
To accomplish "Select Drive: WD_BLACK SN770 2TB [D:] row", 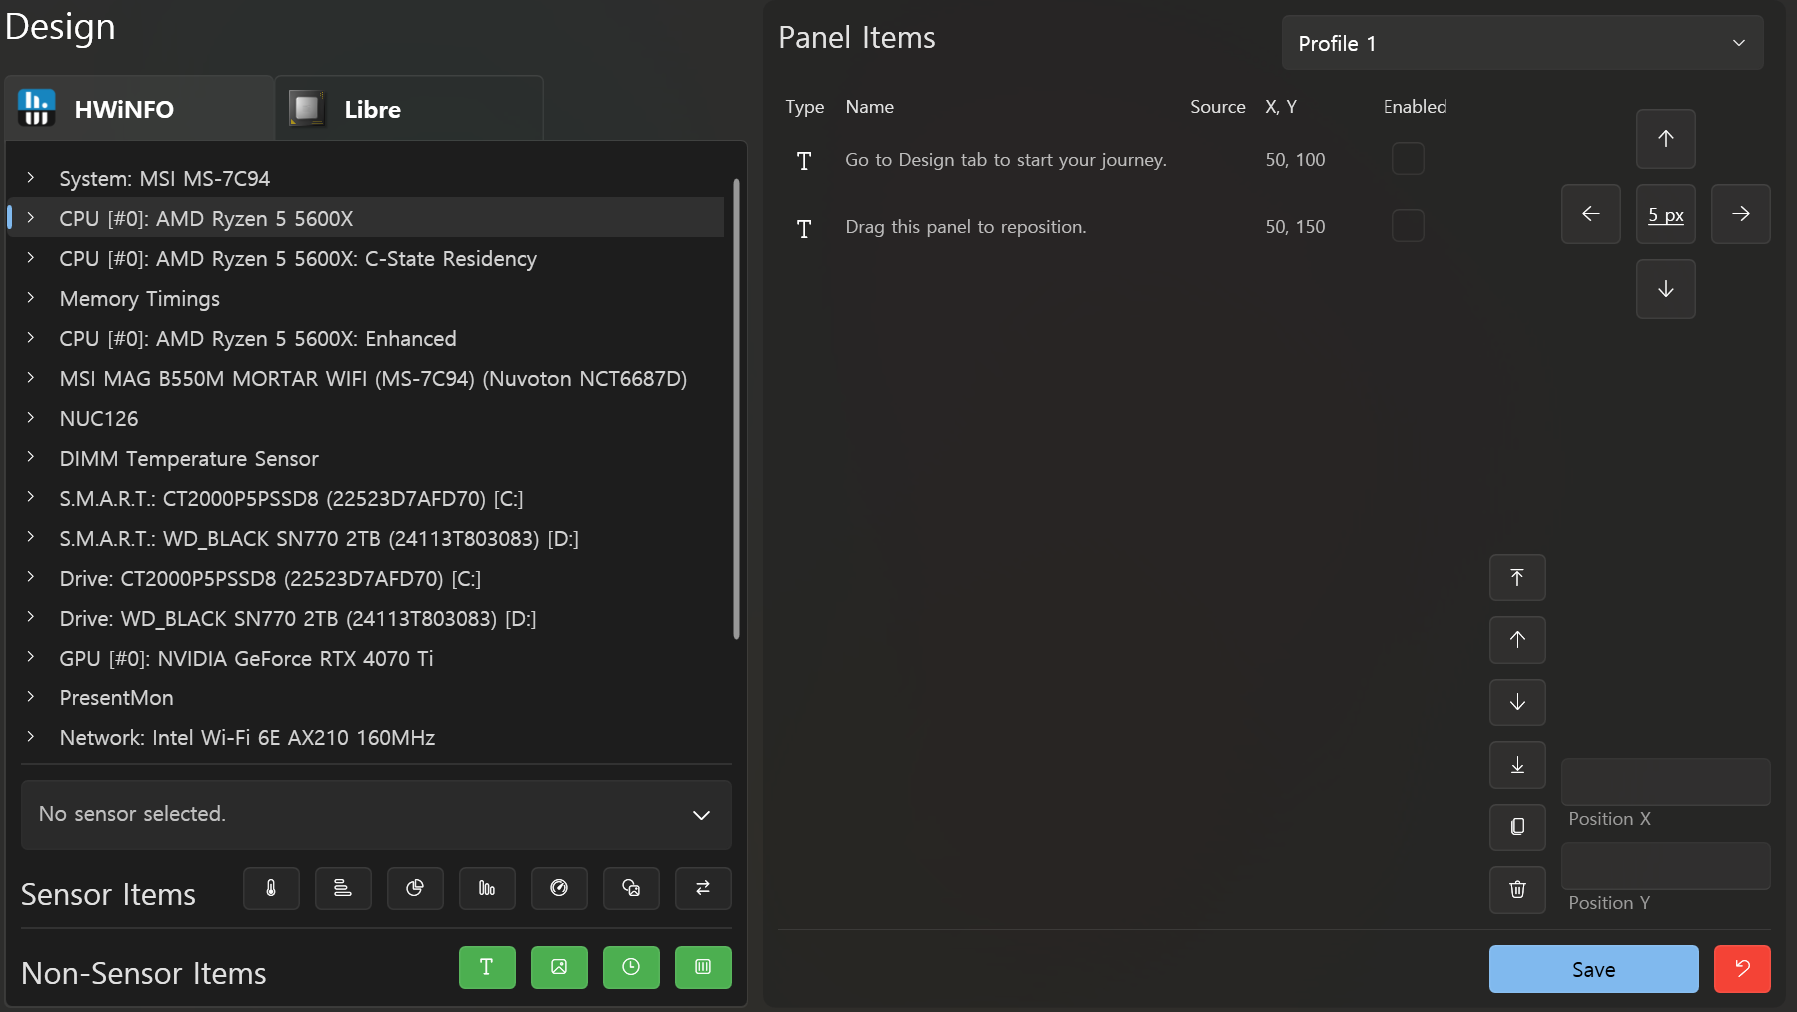I will coord(366,618).
